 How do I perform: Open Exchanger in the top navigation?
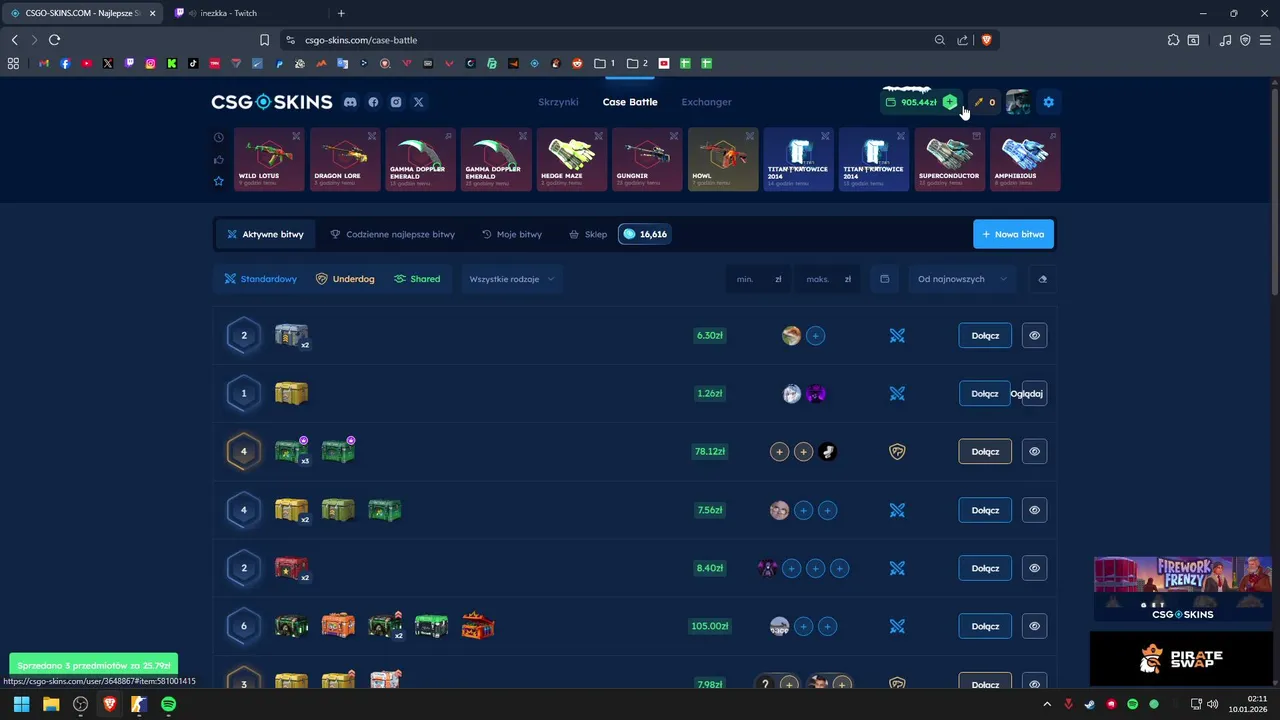coord(706,102)
